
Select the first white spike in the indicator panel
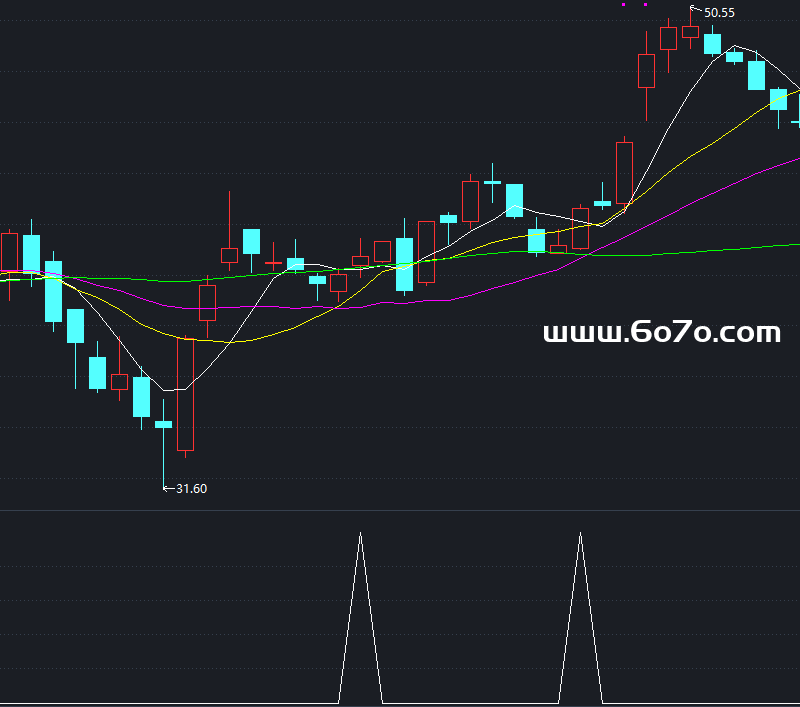pyautogui.click(x=360, y=618)
